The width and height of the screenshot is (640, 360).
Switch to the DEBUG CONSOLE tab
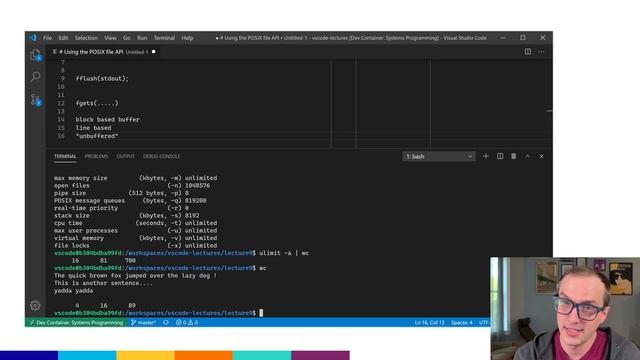(161, 156)
